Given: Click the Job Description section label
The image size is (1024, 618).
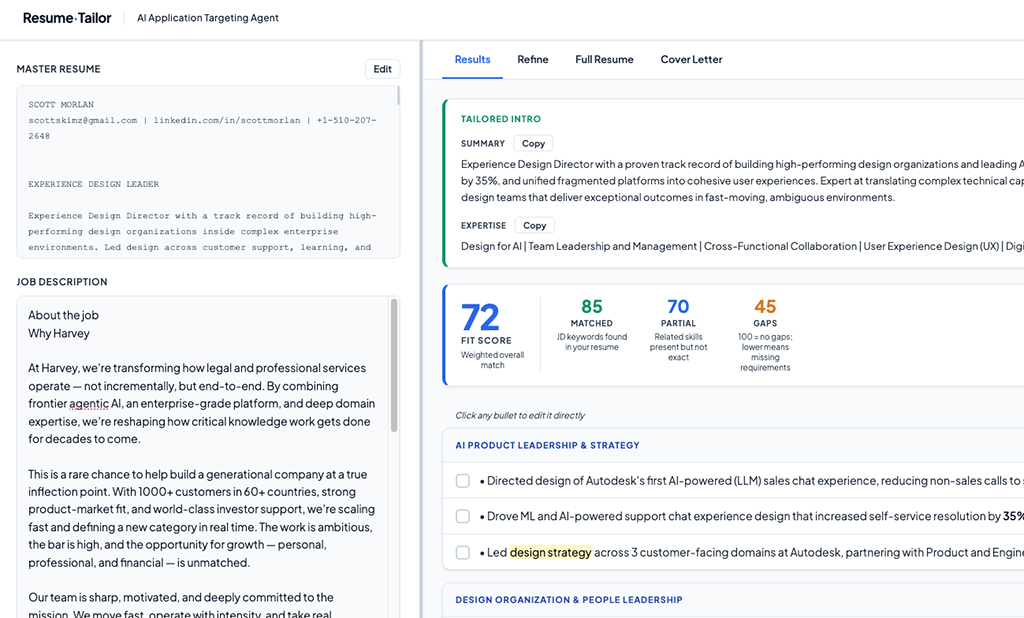Looking at the screenshot, I should 62,282.
